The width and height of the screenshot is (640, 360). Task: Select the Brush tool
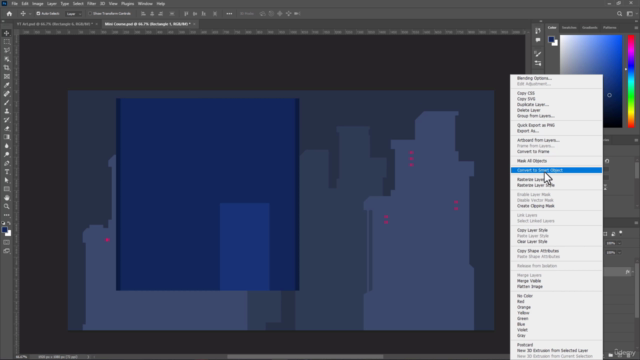click(x=7, y=102)
